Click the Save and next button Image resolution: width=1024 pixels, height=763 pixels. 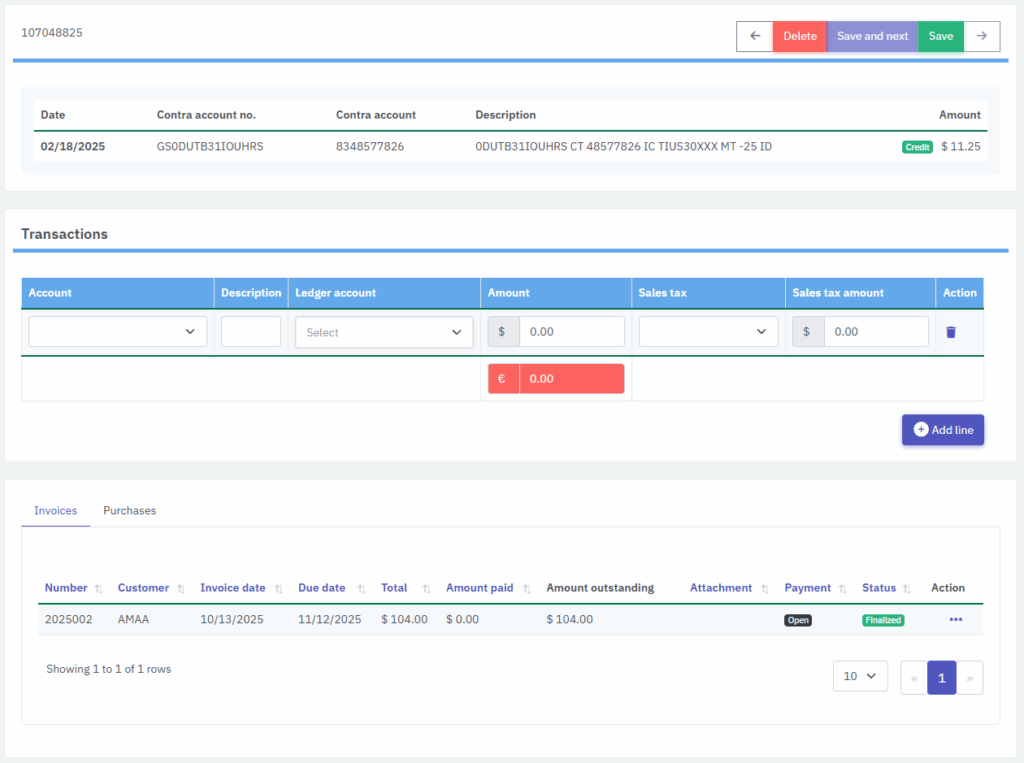click(872, 36)
